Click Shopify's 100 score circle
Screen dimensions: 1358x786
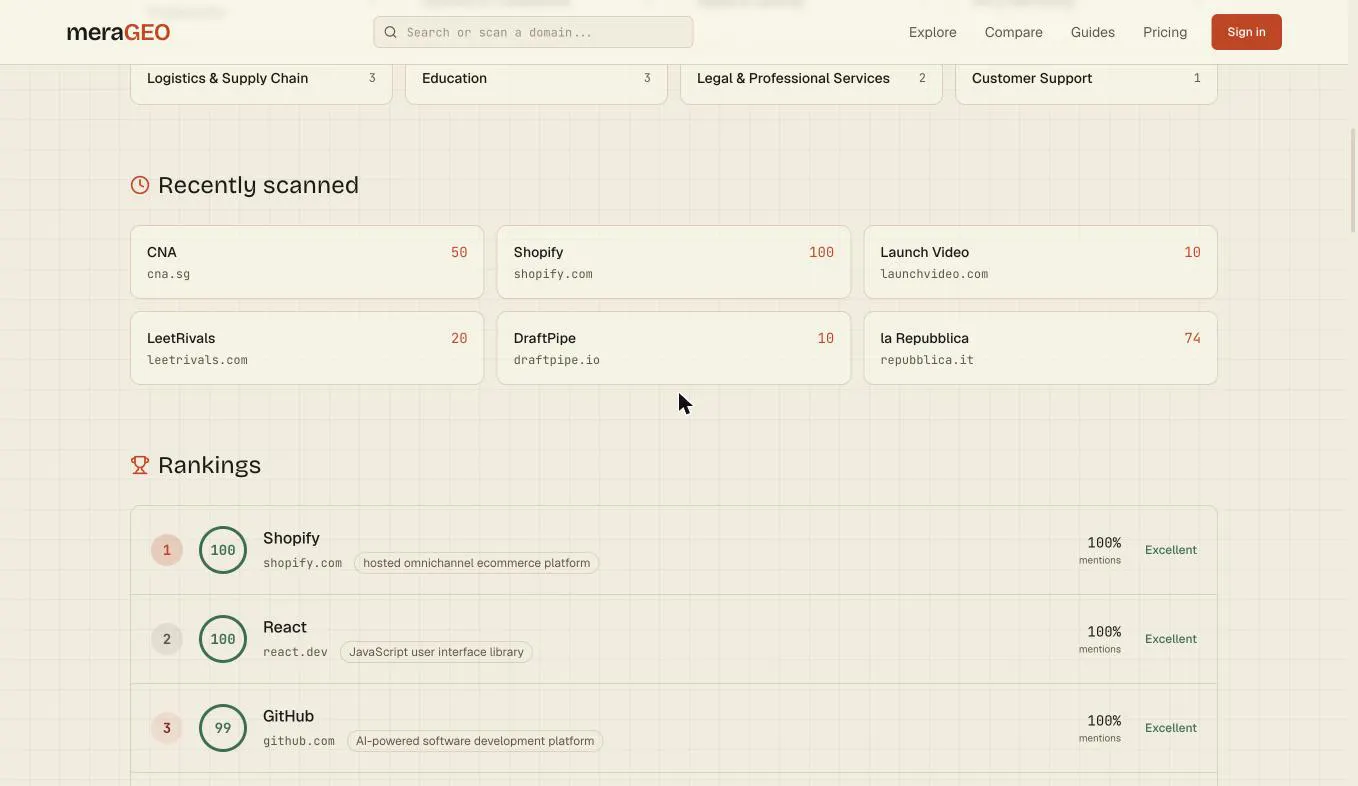[x=223, y=550]
